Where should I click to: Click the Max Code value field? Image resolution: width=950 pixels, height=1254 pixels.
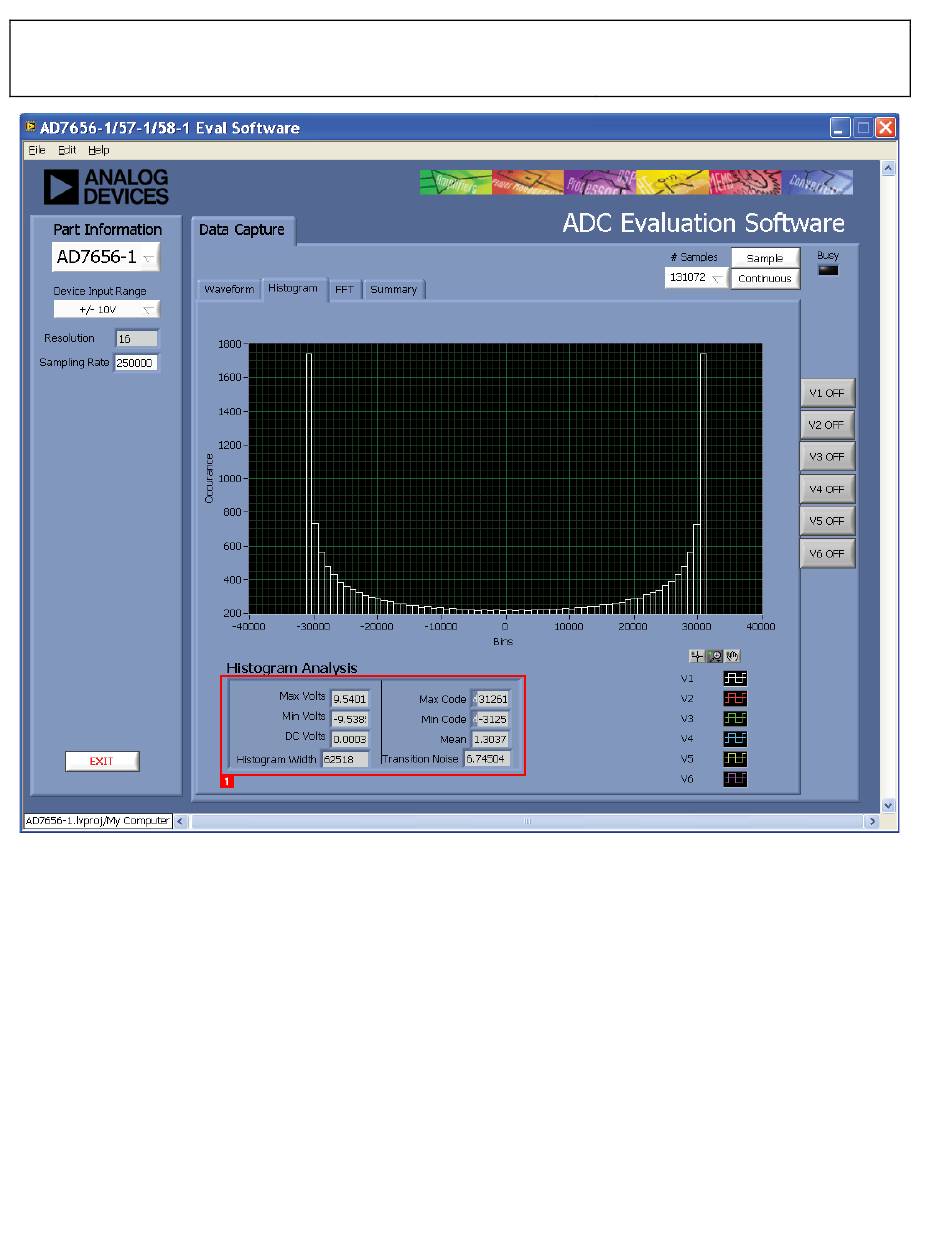490,698
